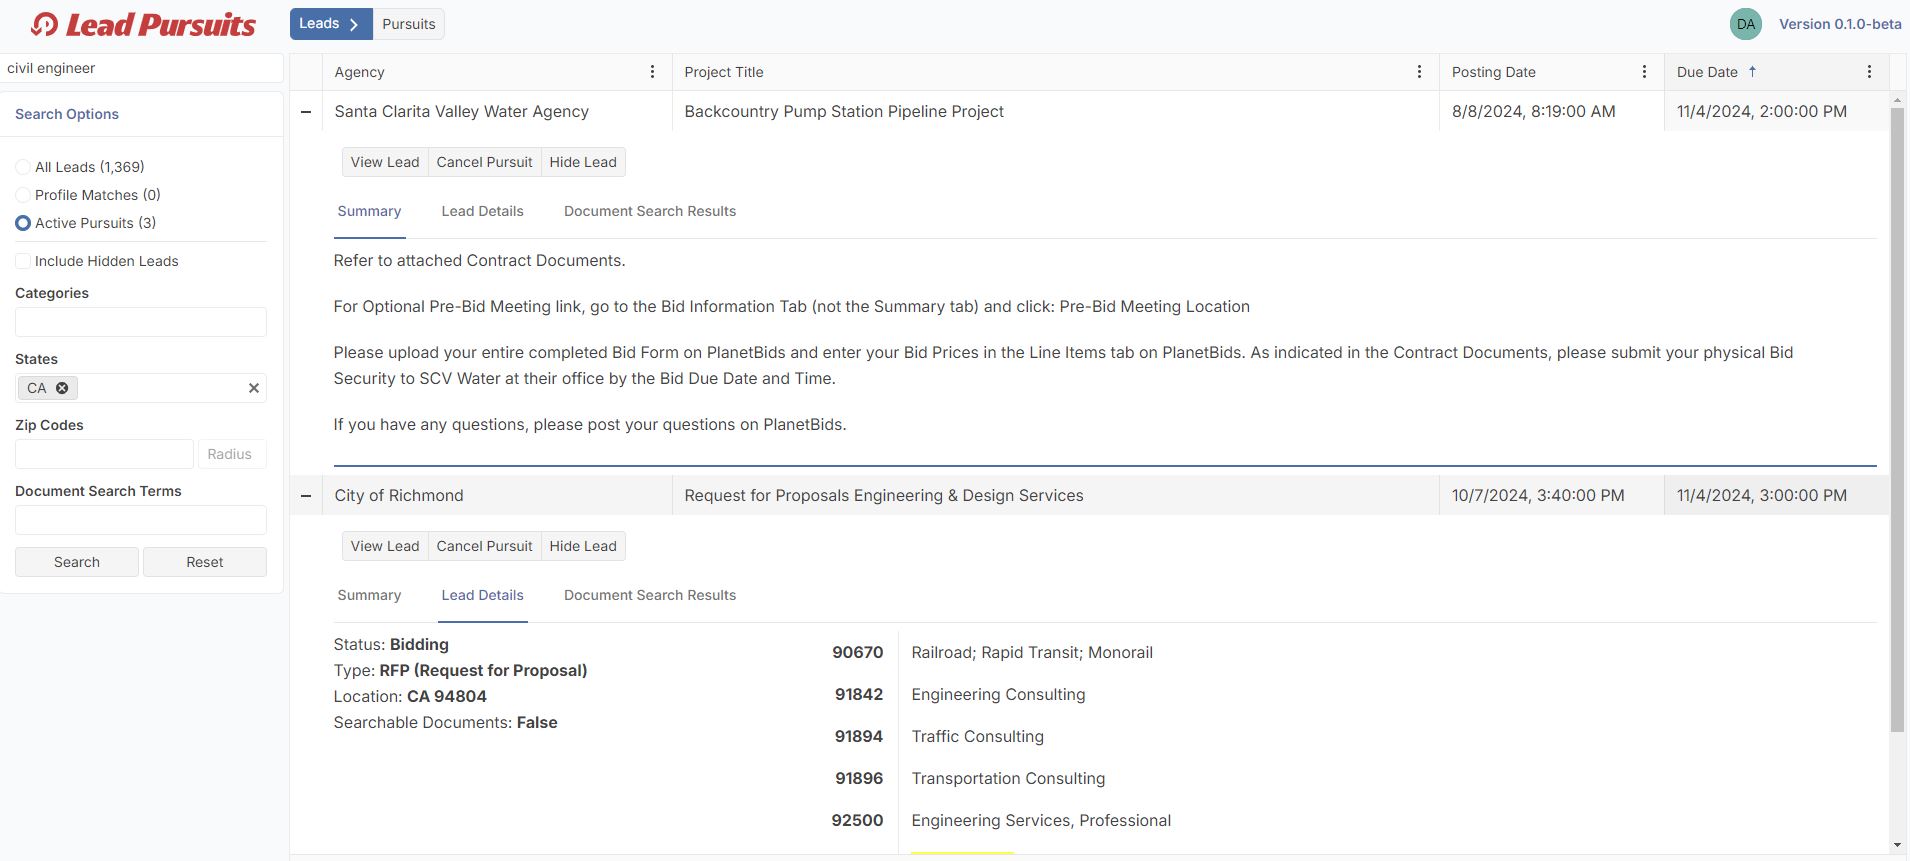Viewport: 1910px width, 861px height.
Task: Click the Lead Pursuits logo
Action: click(x=143, y=25)
